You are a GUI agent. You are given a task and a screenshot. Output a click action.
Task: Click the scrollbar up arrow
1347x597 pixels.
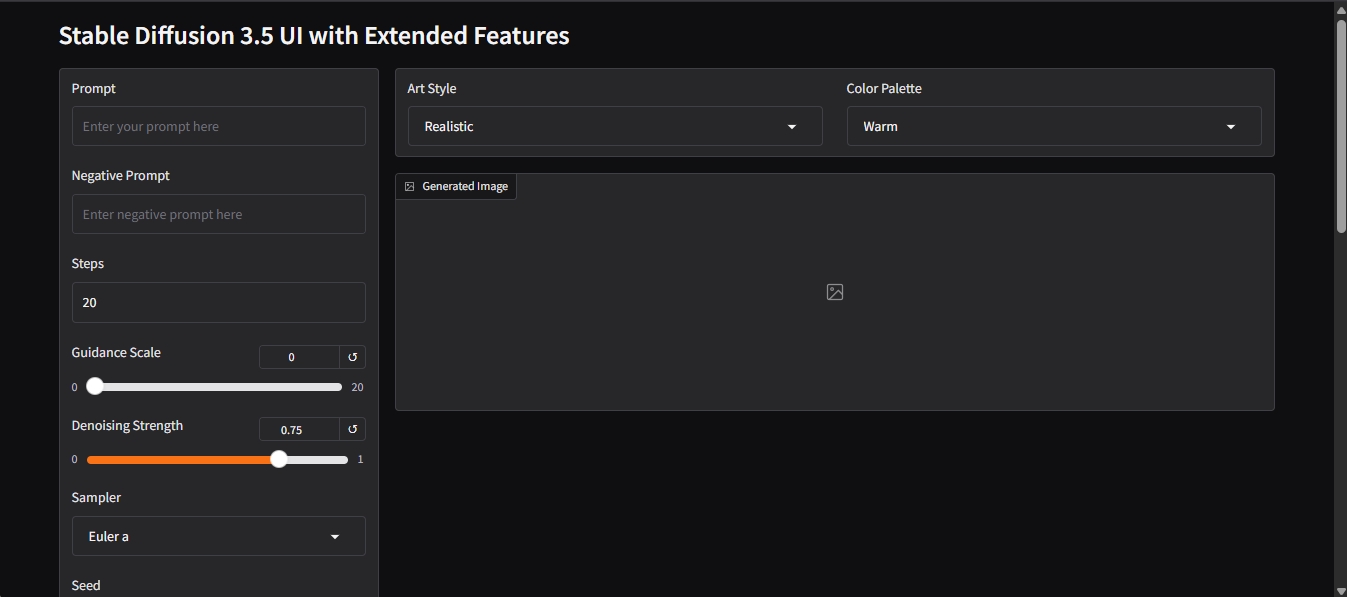tap(1341, 9)
